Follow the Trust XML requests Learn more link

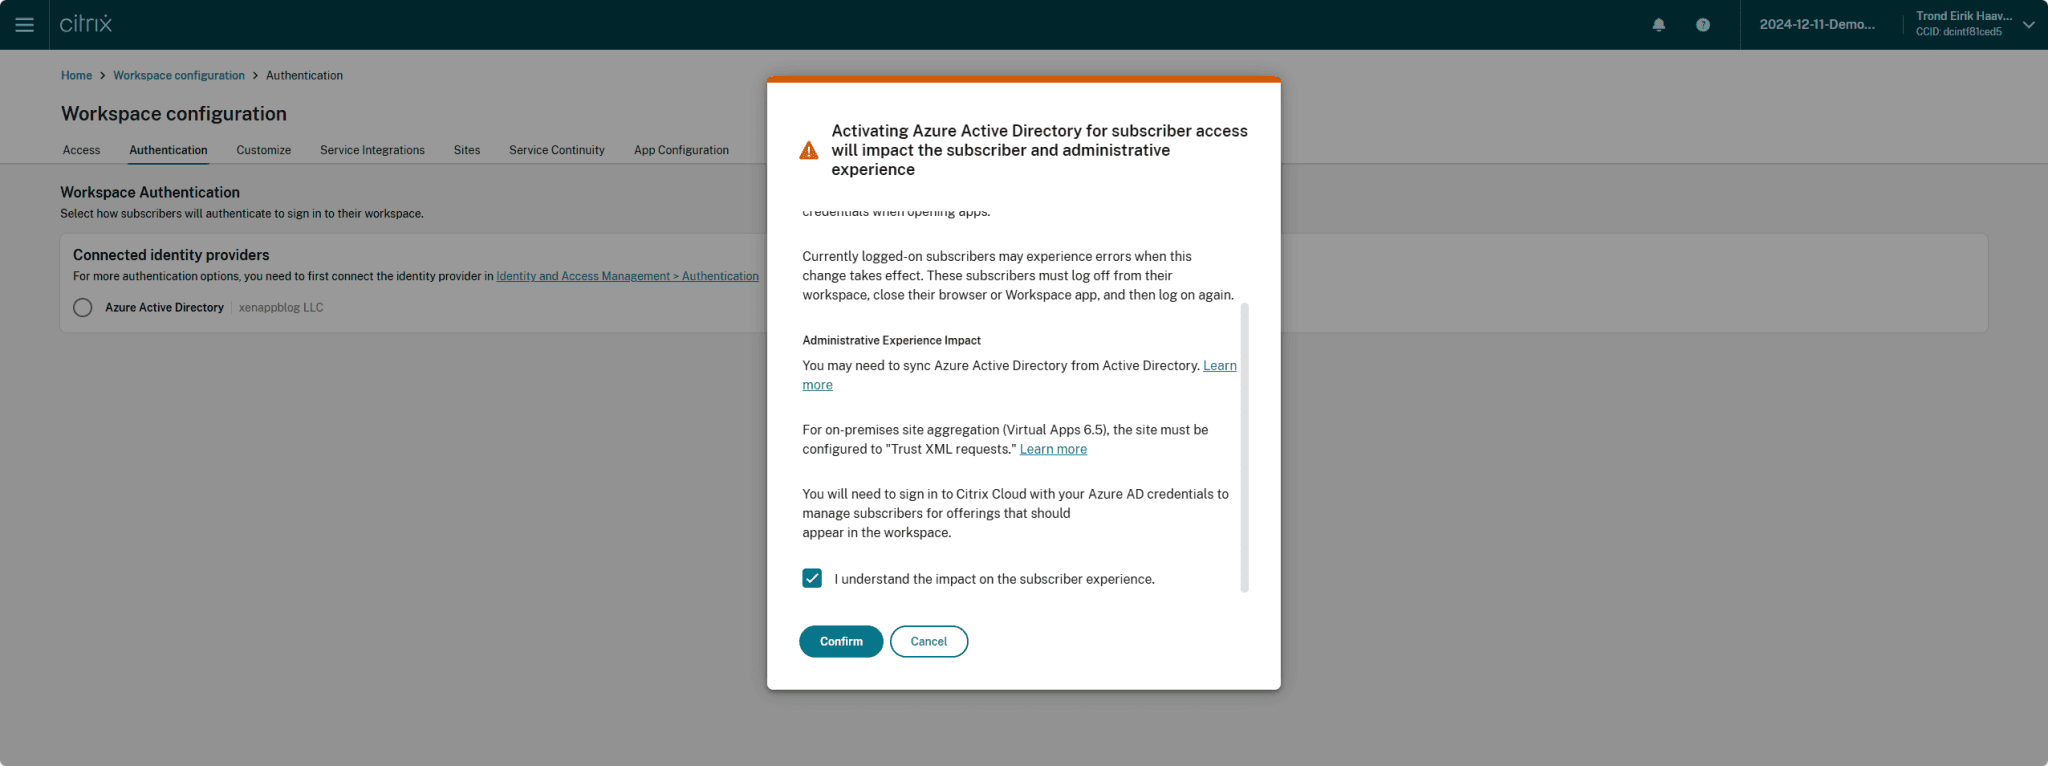click(x=1053, y=450)
